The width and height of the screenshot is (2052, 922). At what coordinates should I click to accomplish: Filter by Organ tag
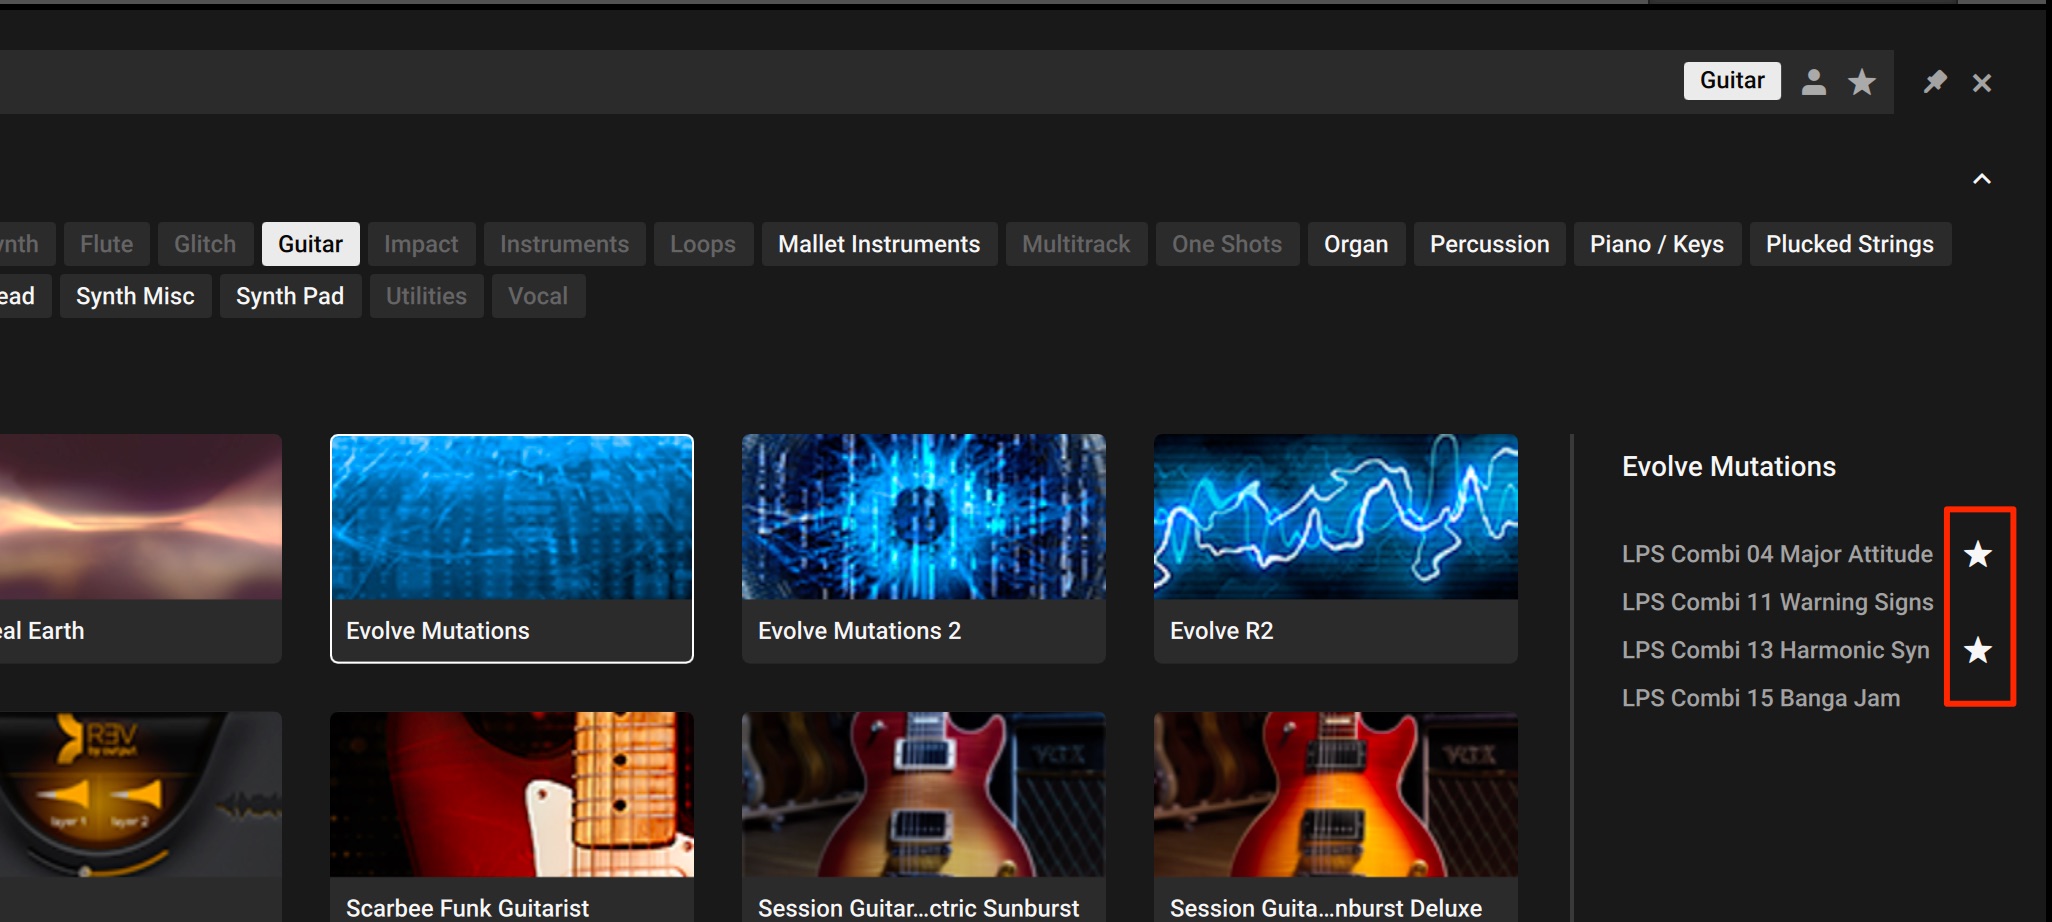pos(1356,244)
